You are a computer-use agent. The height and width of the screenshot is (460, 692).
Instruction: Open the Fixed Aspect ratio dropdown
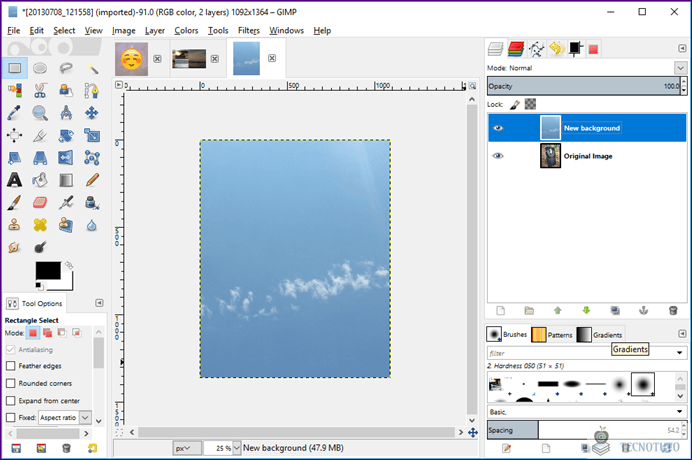pos(85,417)
